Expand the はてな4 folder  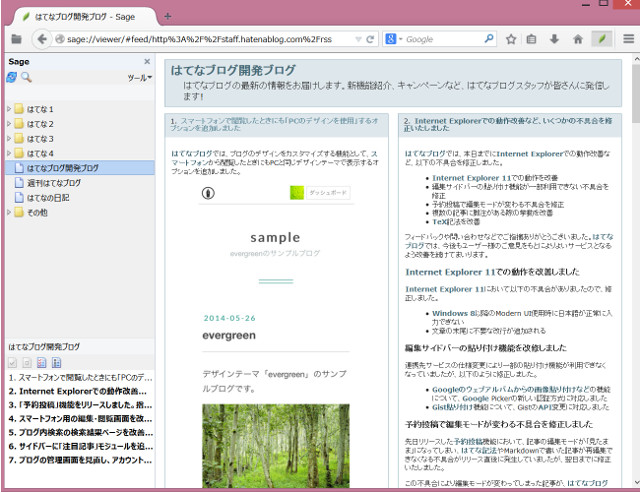click(9, 154)
